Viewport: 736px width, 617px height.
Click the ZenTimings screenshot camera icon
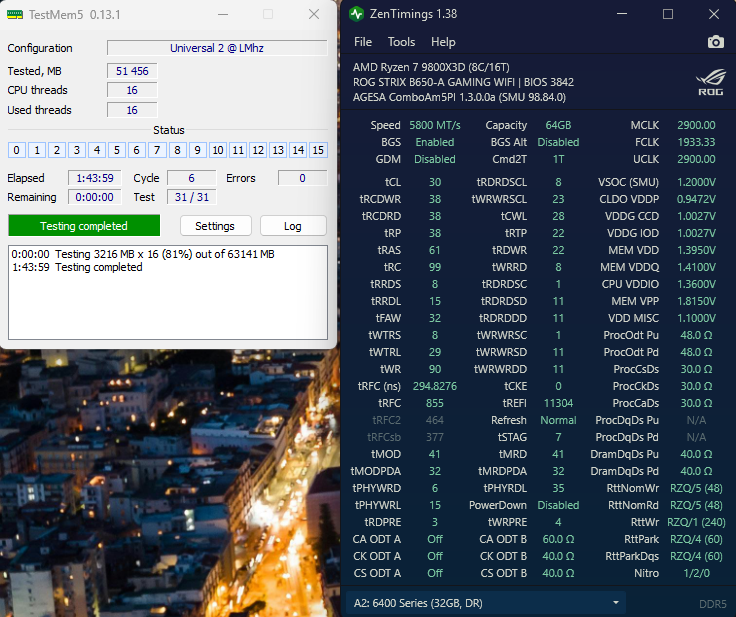(x=715, y=42)
